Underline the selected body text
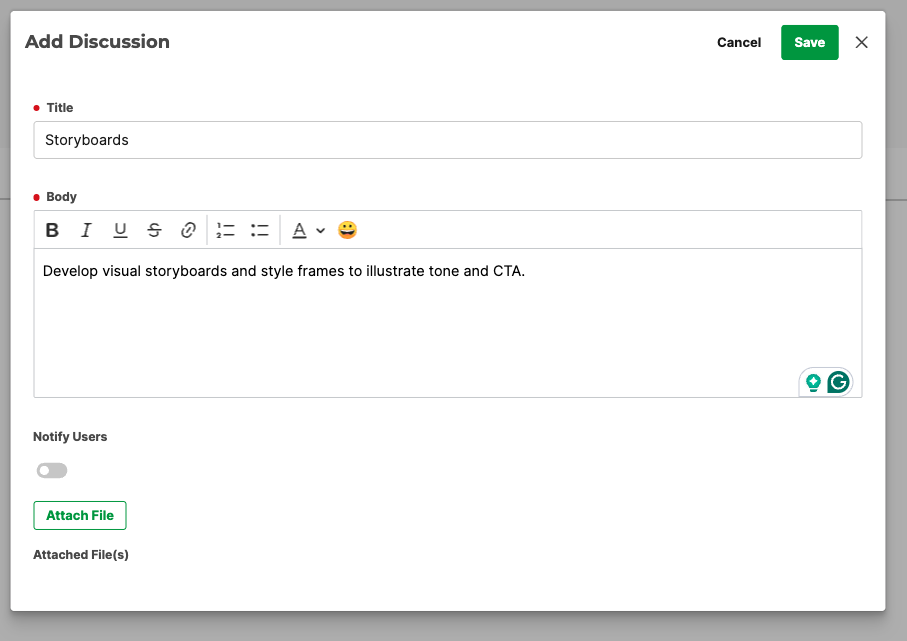907x641 pixels. point(120,230)
